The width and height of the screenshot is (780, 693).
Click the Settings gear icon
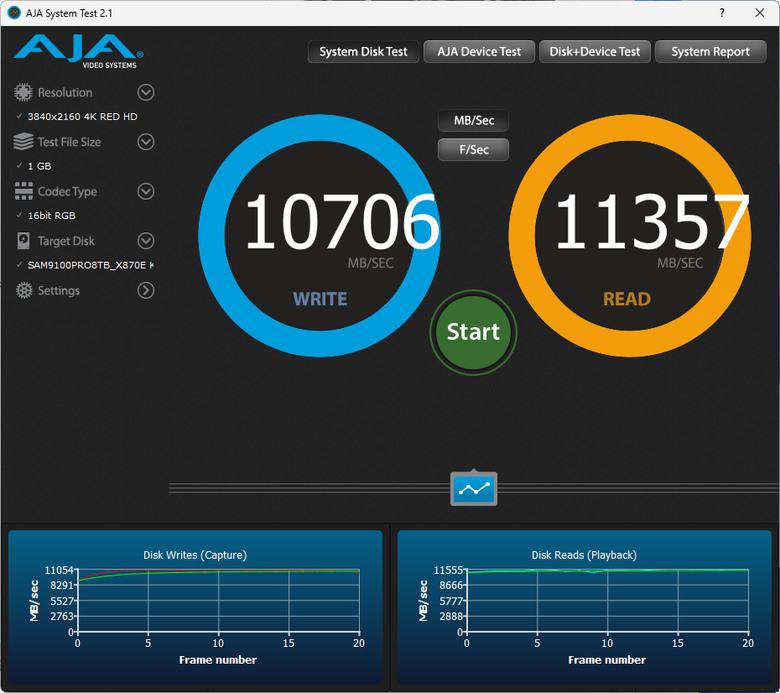pyautogui.click(x=24, y=290)
